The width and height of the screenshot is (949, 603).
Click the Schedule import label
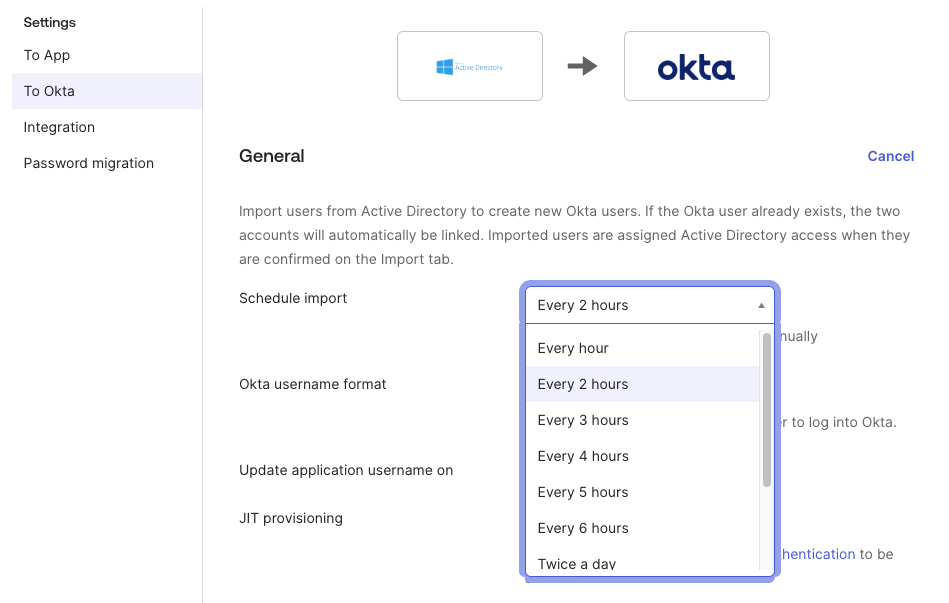[293, 298]
